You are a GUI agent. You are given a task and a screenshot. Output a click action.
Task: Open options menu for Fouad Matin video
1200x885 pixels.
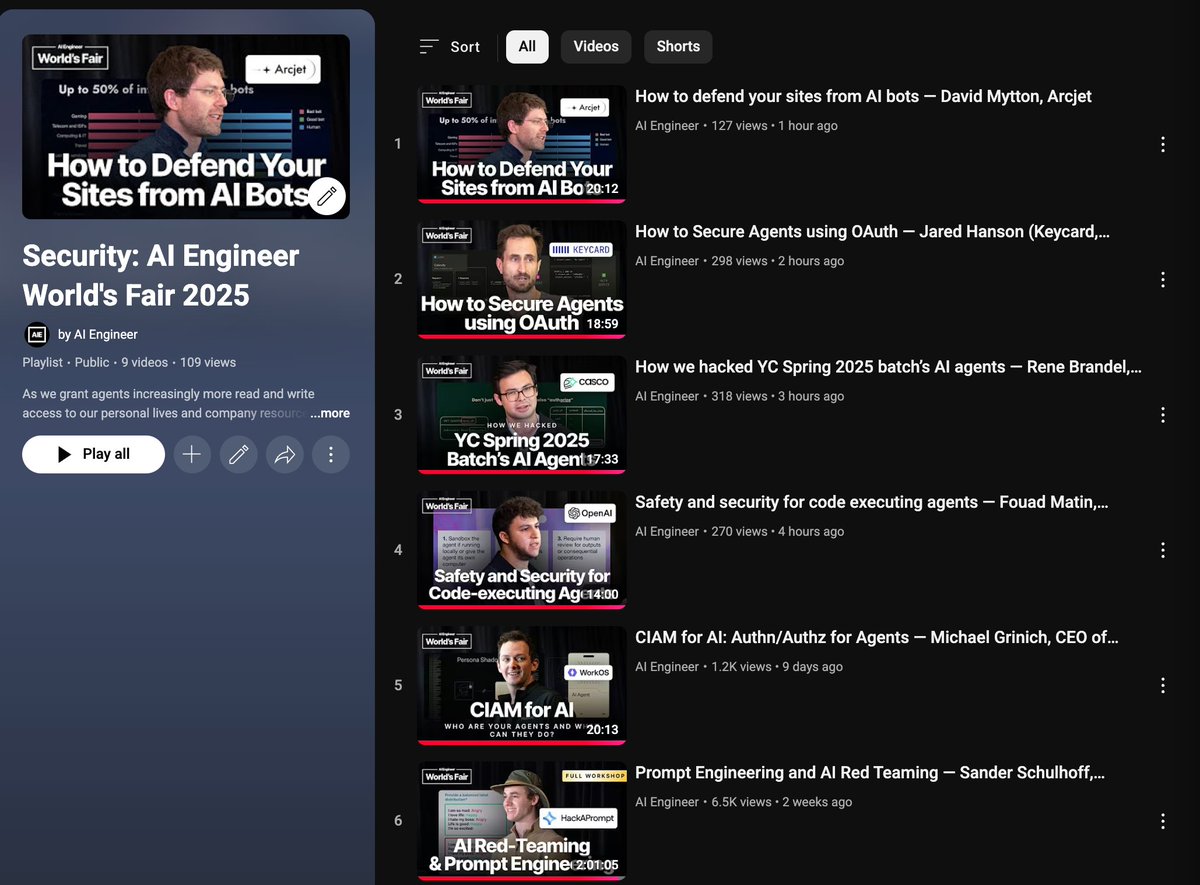click(x=1162, y=550)
